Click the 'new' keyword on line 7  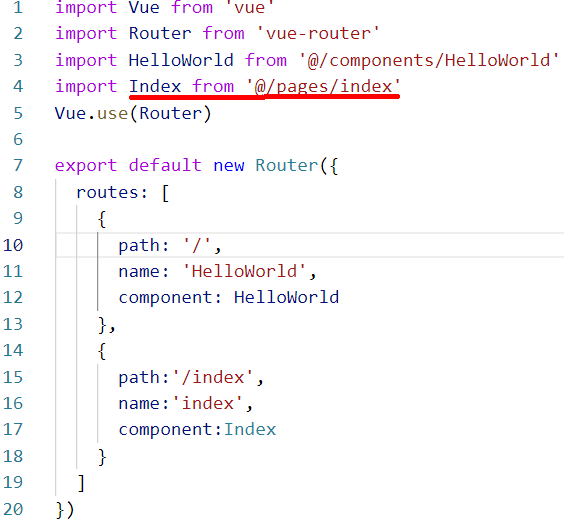coord(229,166)
